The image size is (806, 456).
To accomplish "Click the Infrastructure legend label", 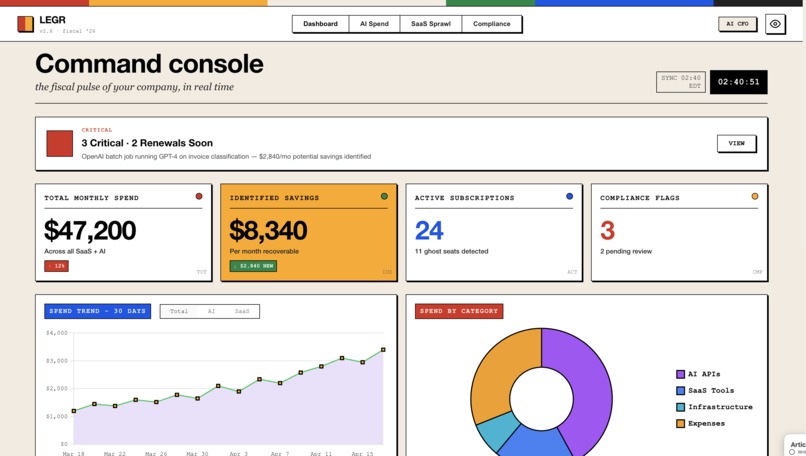I will pos(720,407).
